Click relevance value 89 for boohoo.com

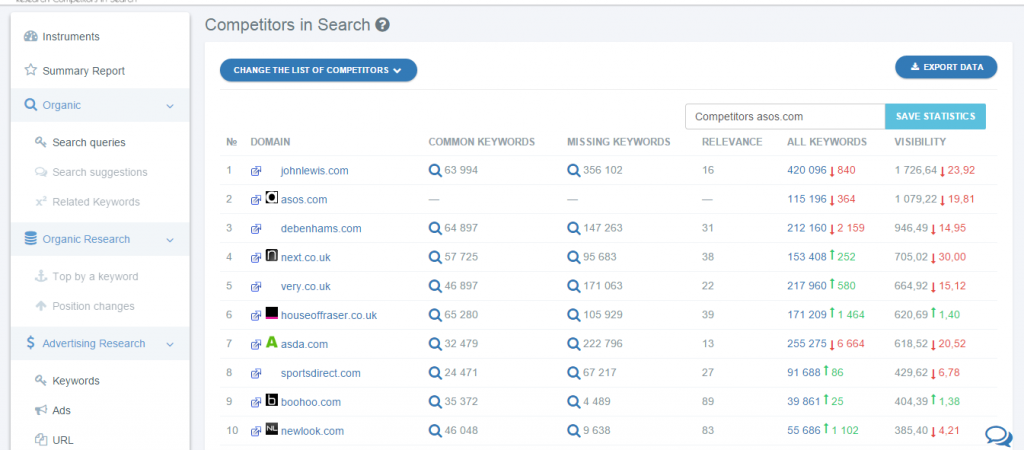pyautogui.click(x=708, y=402)
